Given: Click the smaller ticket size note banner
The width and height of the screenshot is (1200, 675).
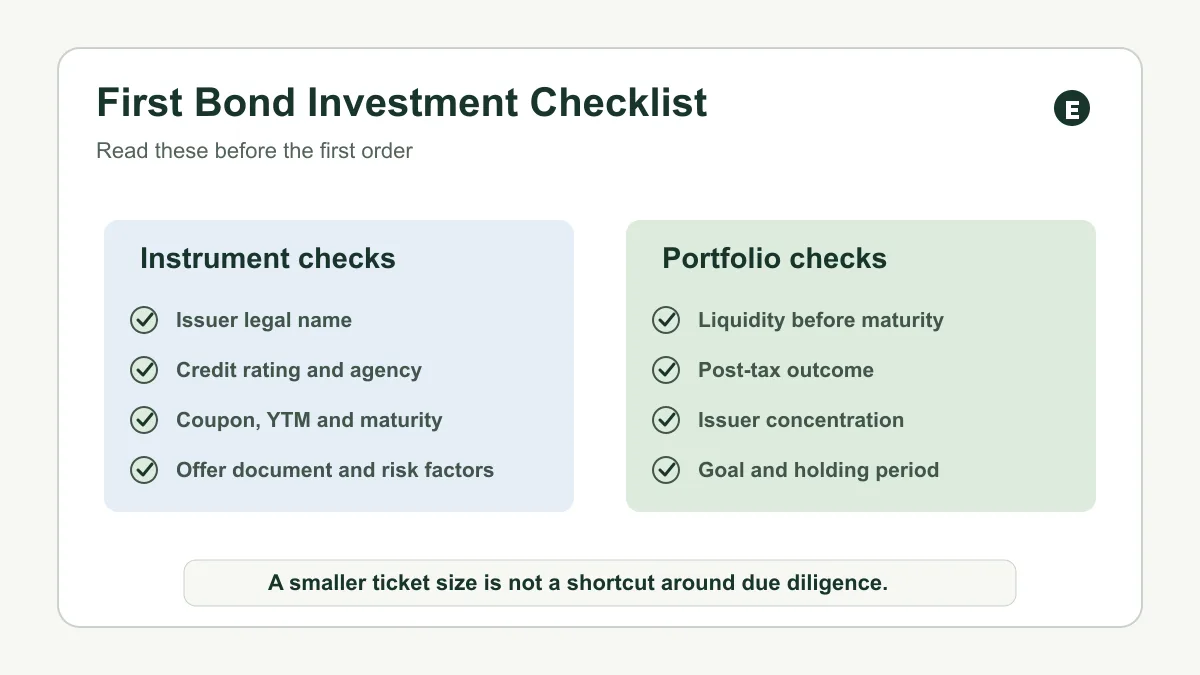Looking at the screenshot, I should [600, 583].
